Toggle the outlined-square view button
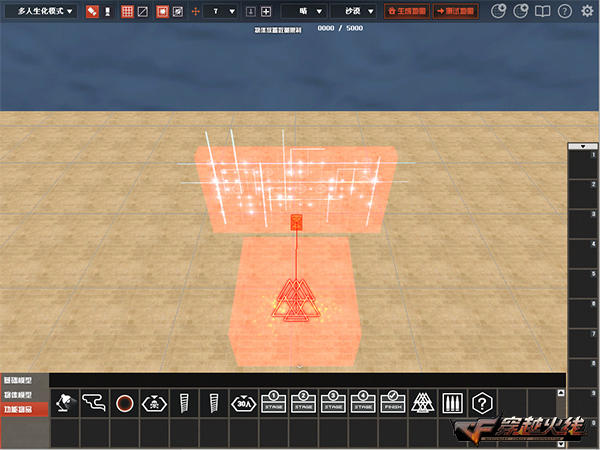 coord(178,11)
